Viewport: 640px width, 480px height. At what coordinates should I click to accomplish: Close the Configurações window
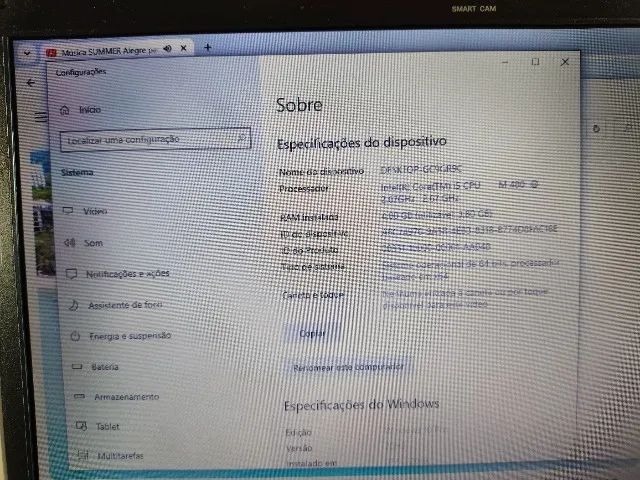(x=565, y=62)
